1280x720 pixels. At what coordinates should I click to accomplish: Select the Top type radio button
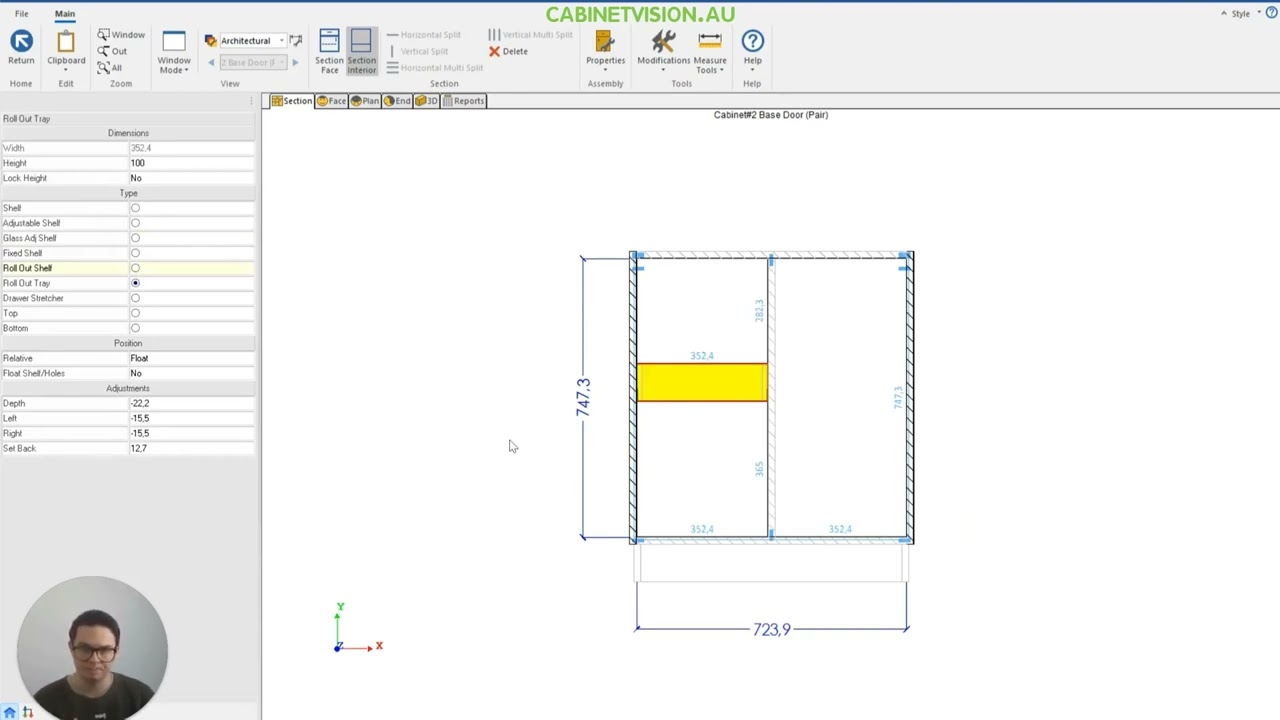(135, 313)
